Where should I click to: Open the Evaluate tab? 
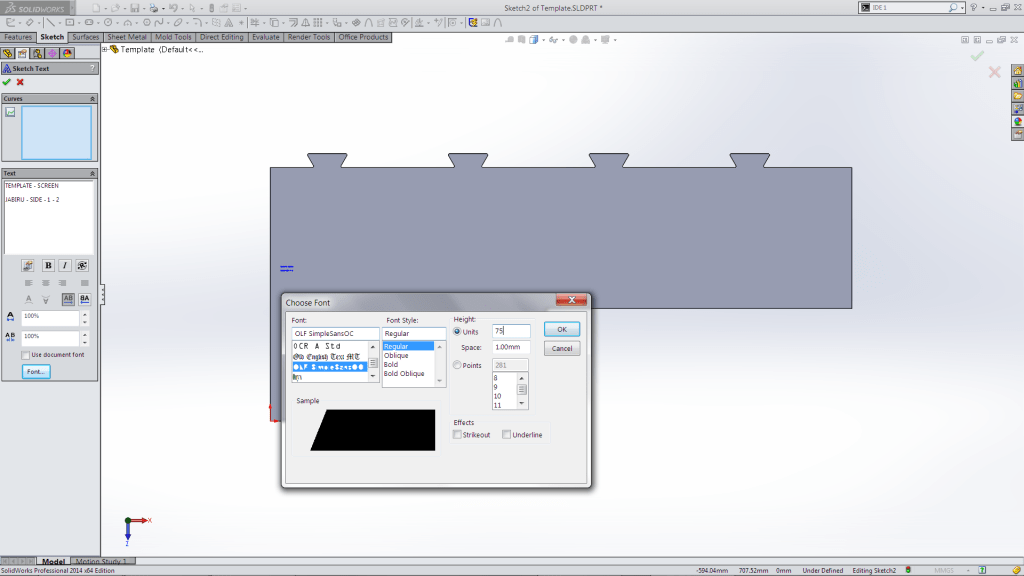(265, 37)
